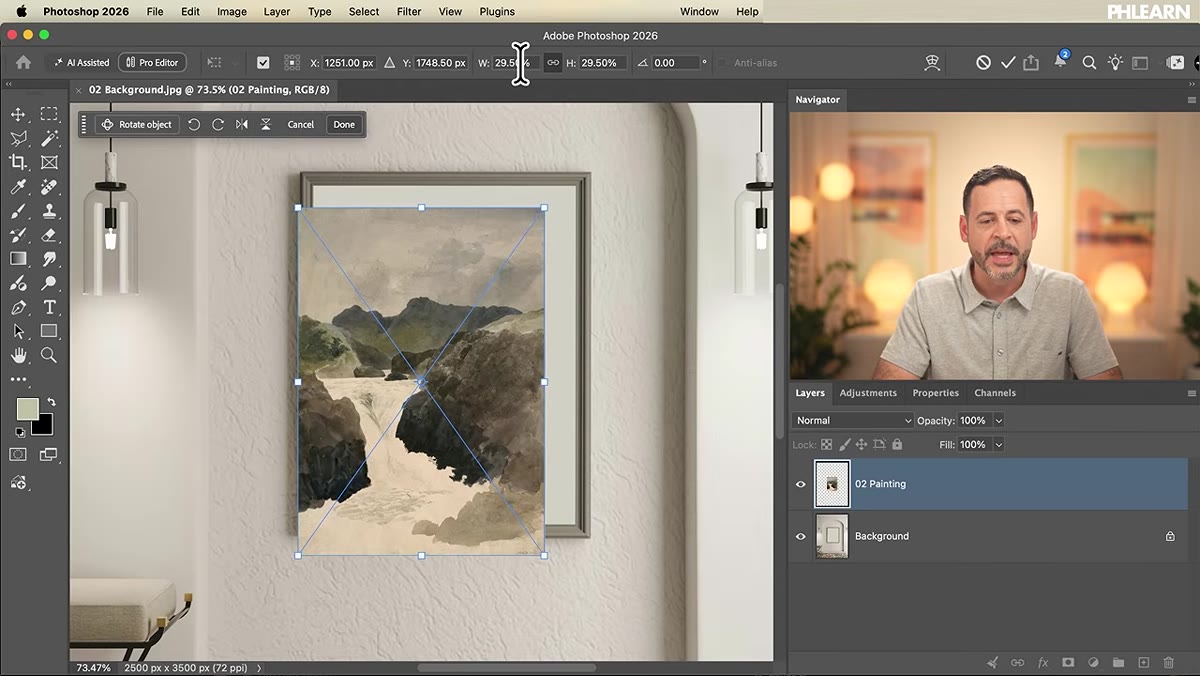Screen dimensions: 1200x676
Task: Rotate 90 degrees counterclockwise in transform bar
Action: tap(194, 125)
